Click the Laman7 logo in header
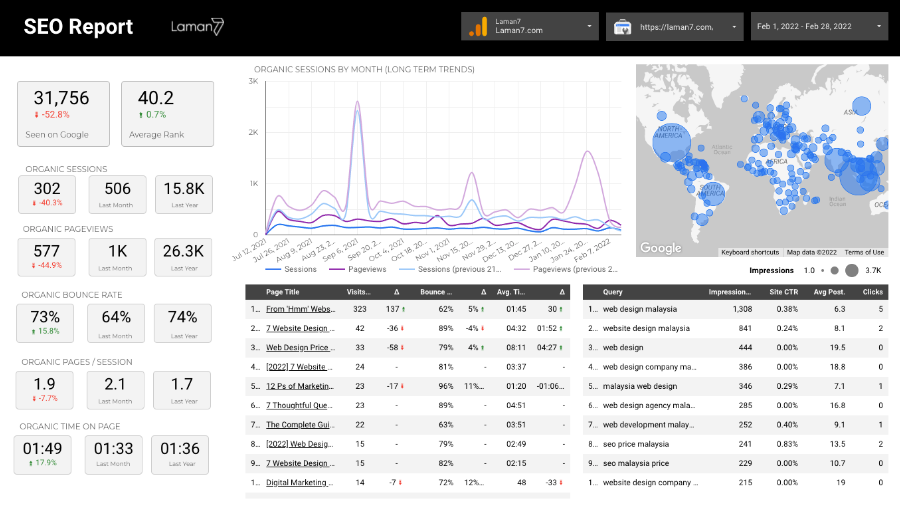900x507 pixels. pyautogui.click(x=197, y=26)
